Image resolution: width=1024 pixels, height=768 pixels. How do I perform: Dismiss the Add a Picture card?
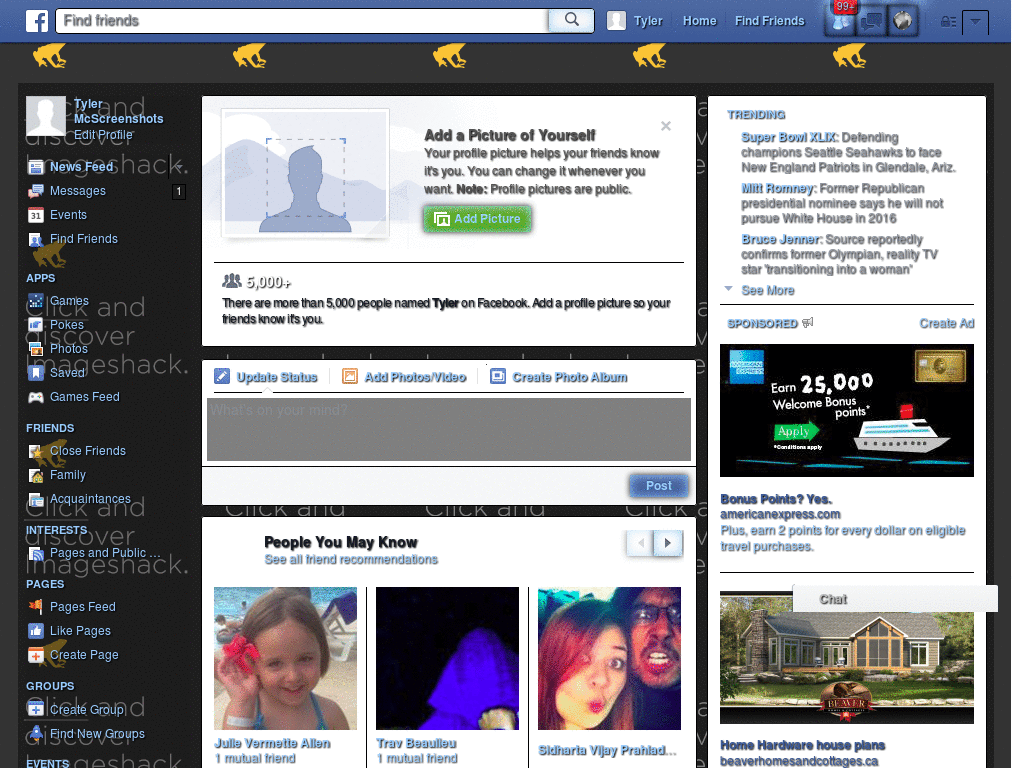pyautogui.click(x=665, y=126)
